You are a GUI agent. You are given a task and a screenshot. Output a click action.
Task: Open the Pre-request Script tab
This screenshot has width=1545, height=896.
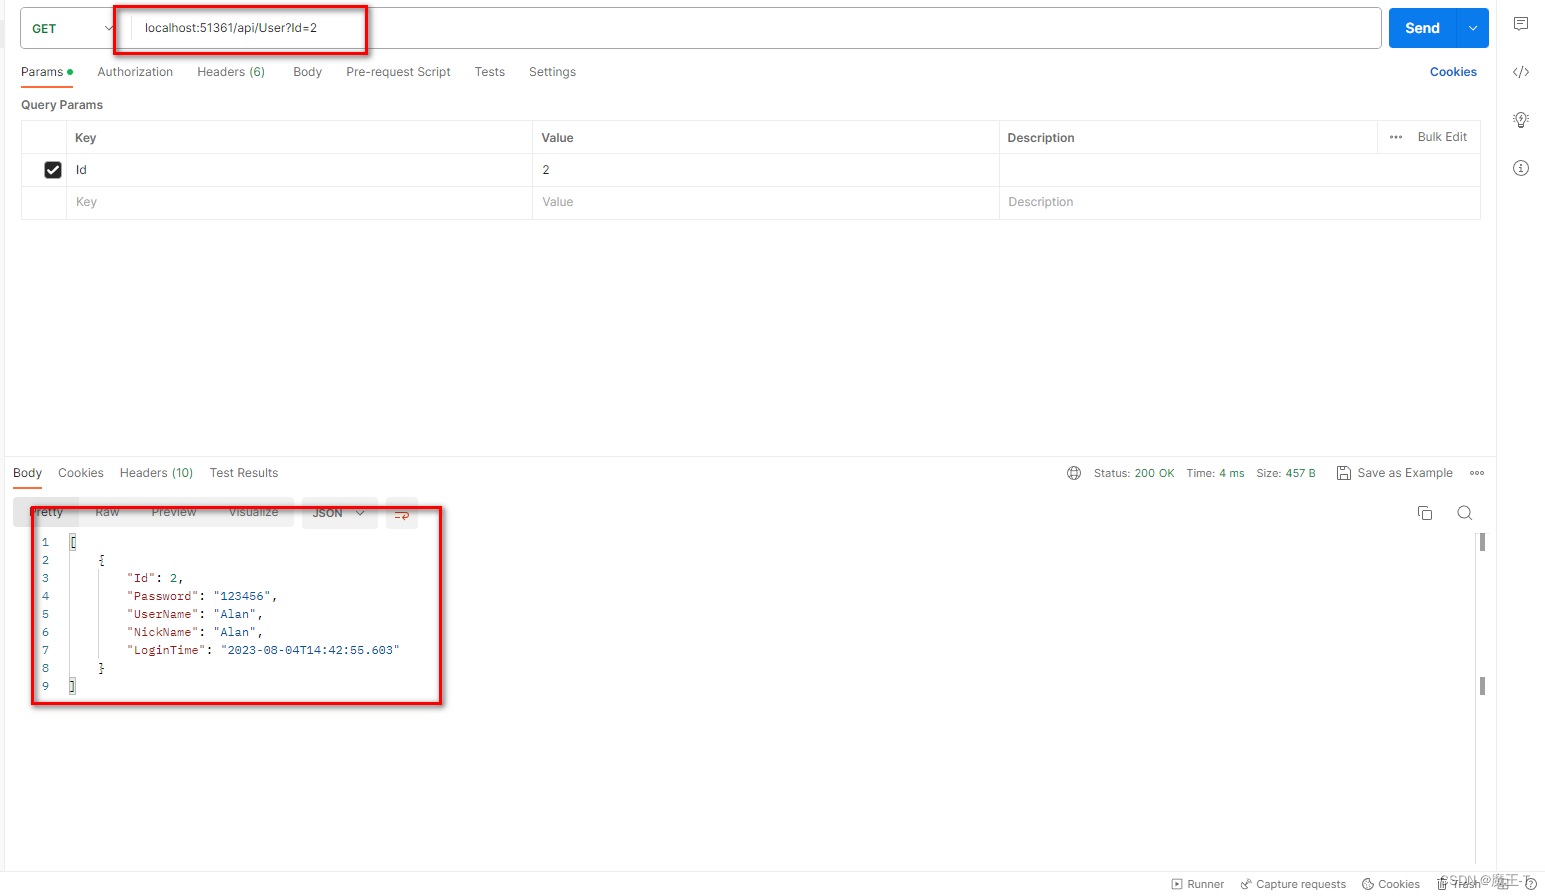398,72
